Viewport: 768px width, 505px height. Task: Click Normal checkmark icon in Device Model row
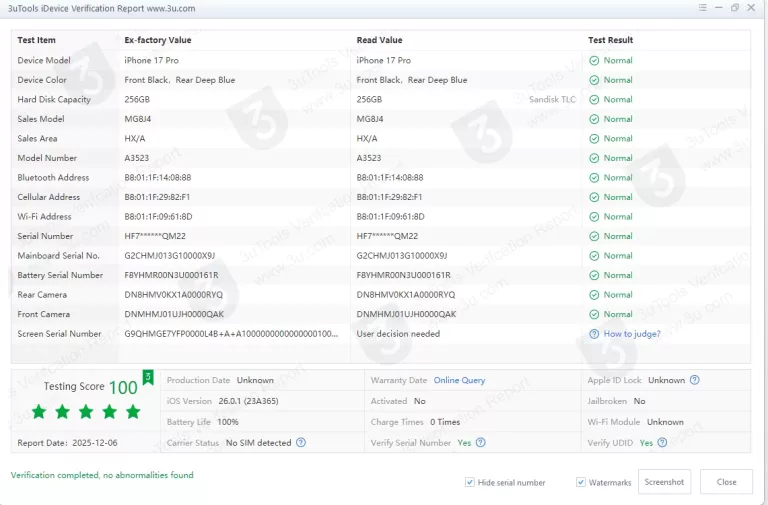coord(594,61)
